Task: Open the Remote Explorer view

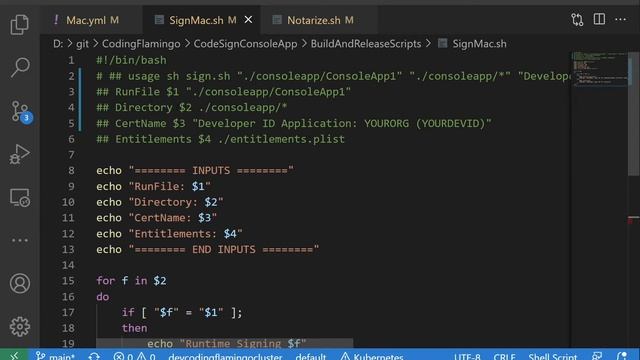Action: point(20,198)
